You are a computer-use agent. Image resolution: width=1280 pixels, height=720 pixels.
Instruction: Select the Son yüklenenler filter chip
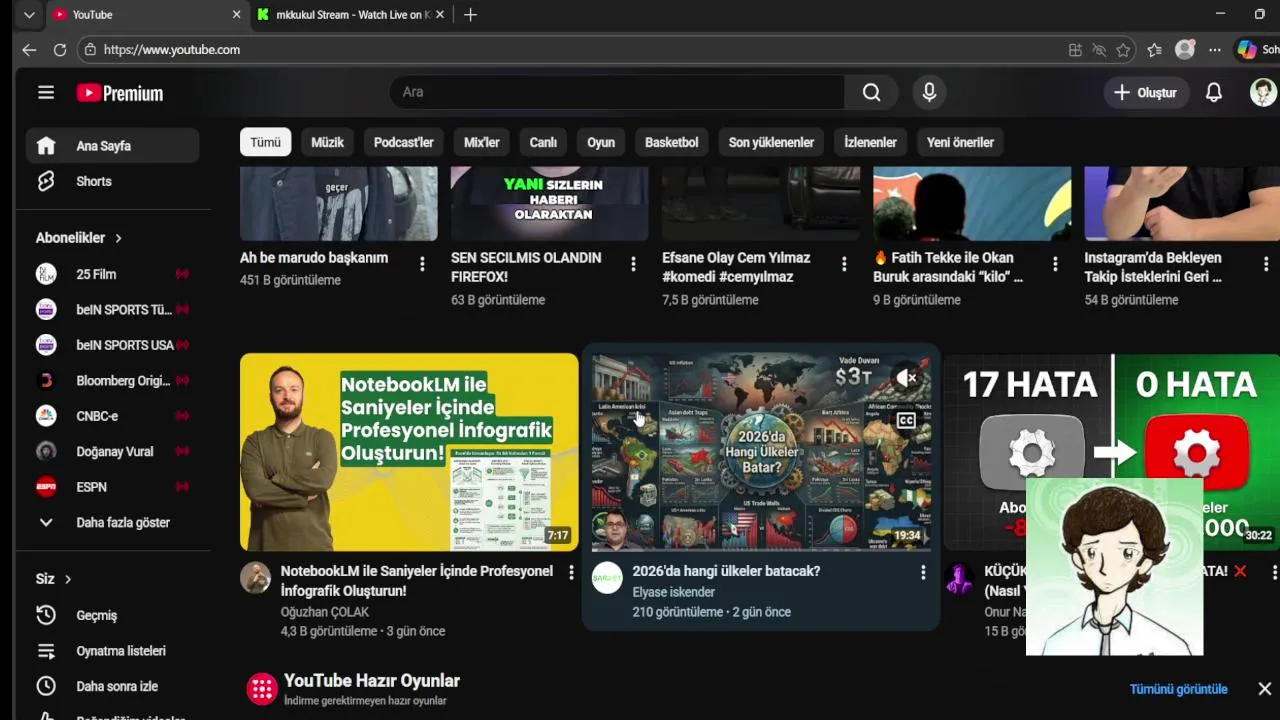[x=771, y=142]
